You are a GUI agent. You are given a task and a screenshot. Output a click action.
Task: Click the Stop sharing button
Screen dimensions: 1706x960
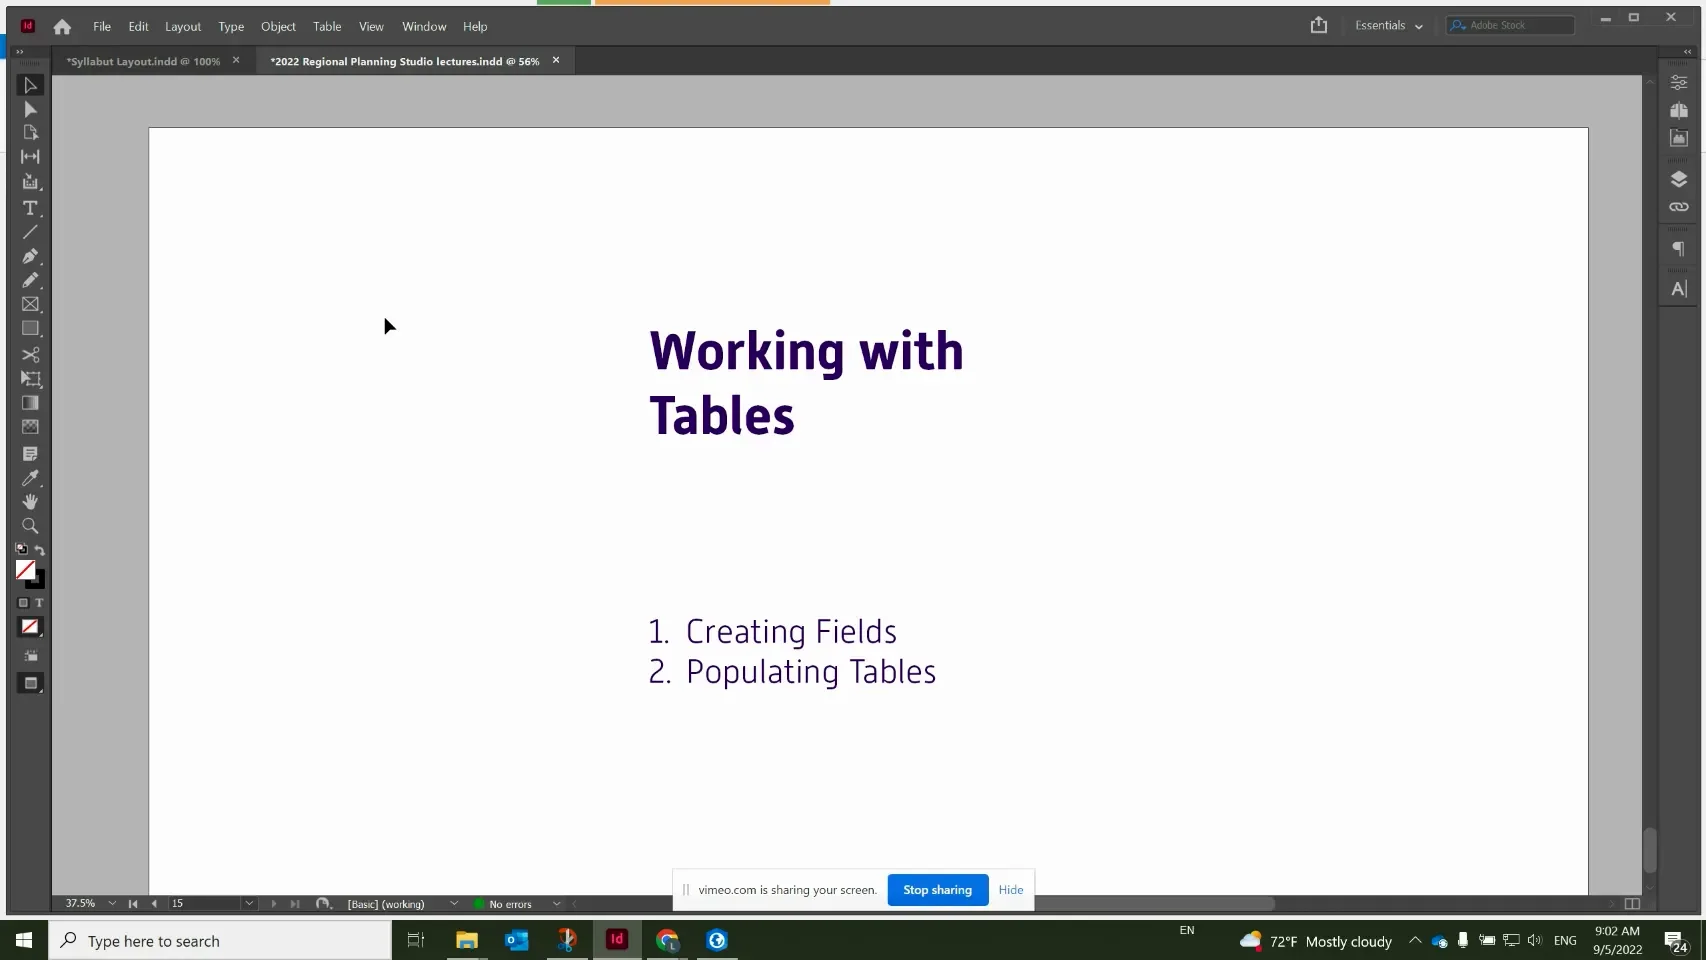936,889
